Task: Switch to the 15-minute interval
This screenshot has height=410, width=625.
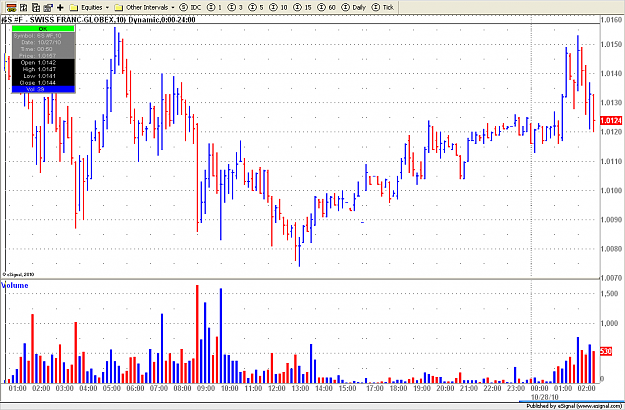Action: click(303, 7)
